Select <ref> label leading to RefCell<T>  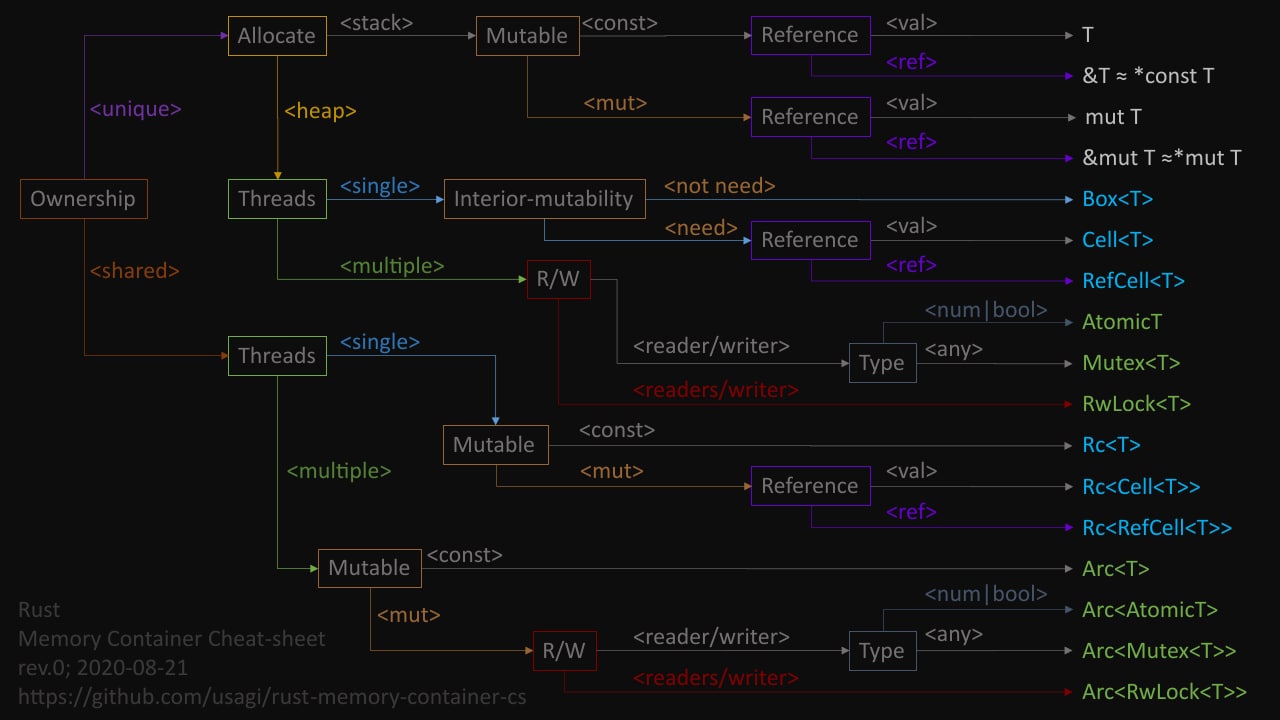point(911,265)
